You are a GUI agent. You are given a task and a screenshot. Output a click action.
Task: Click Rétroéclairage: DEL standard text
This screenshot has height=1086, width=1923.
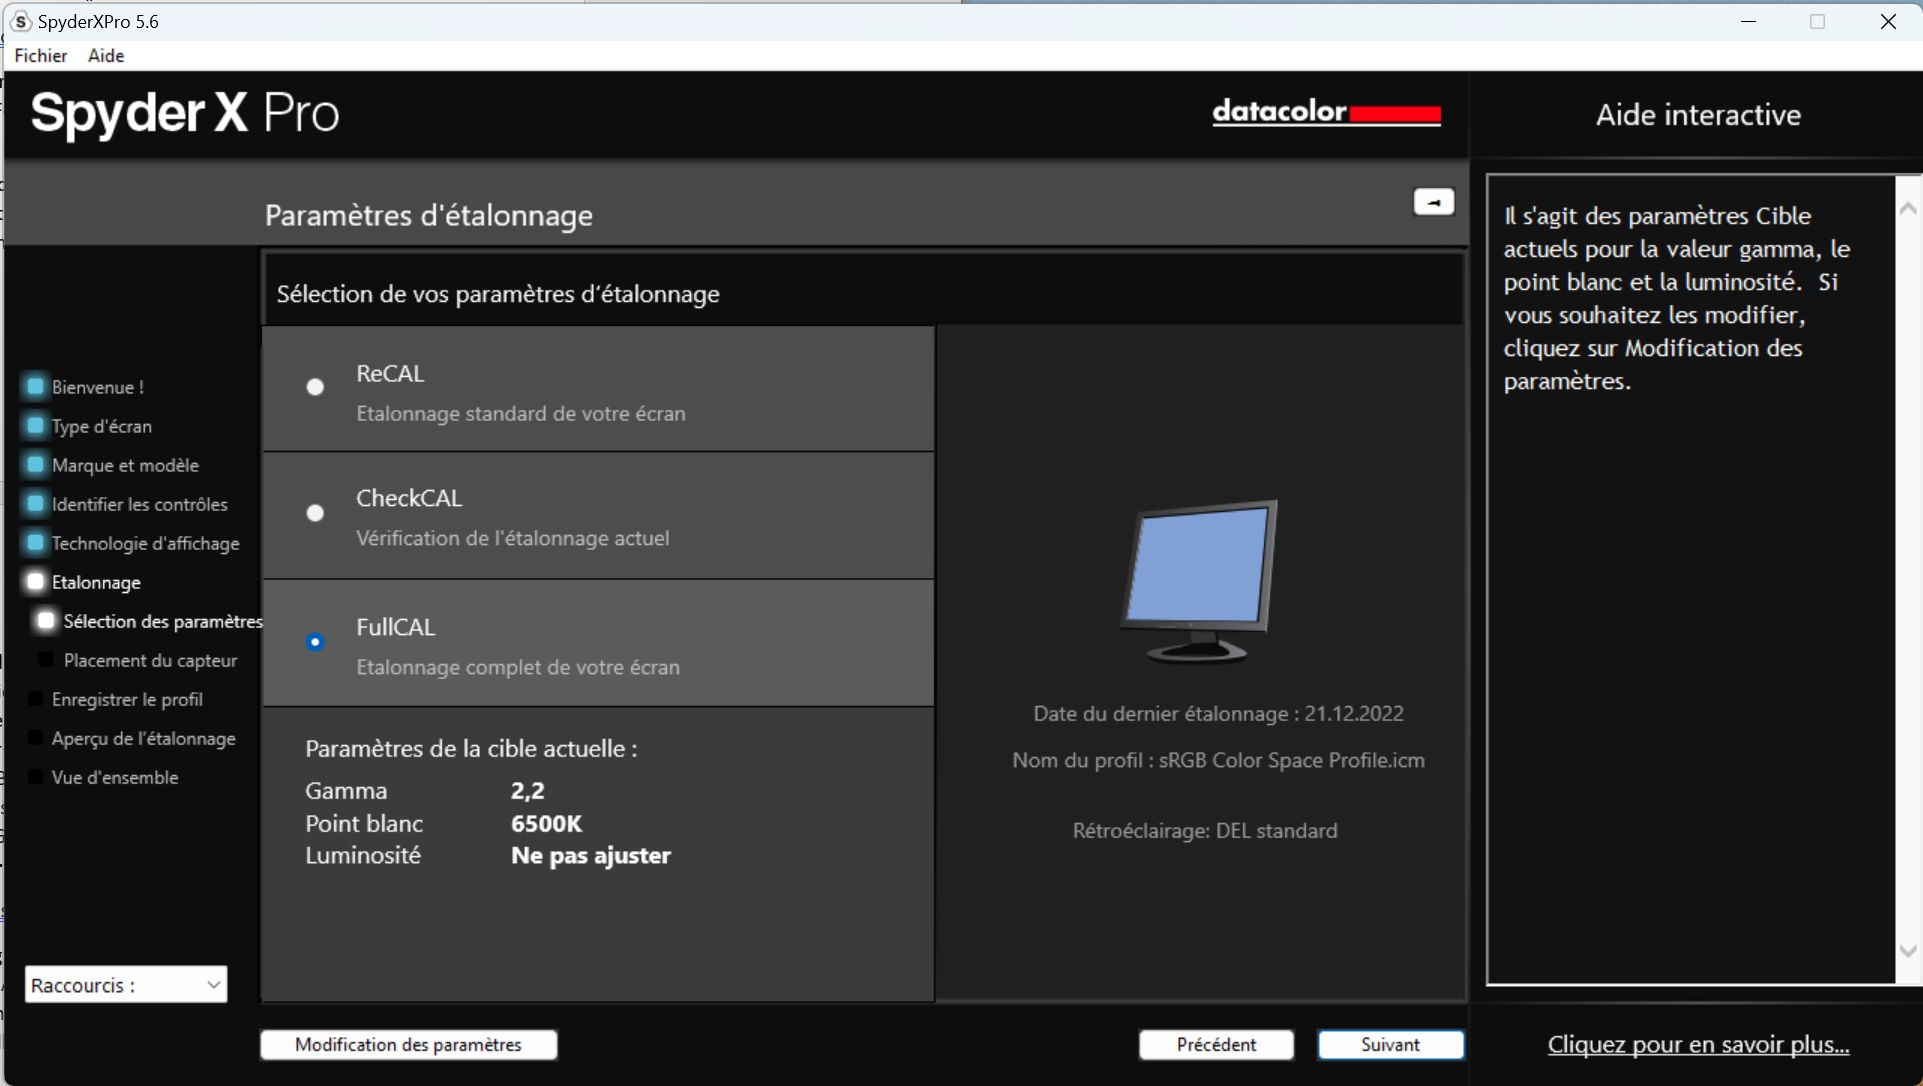tap(1205, 831)
